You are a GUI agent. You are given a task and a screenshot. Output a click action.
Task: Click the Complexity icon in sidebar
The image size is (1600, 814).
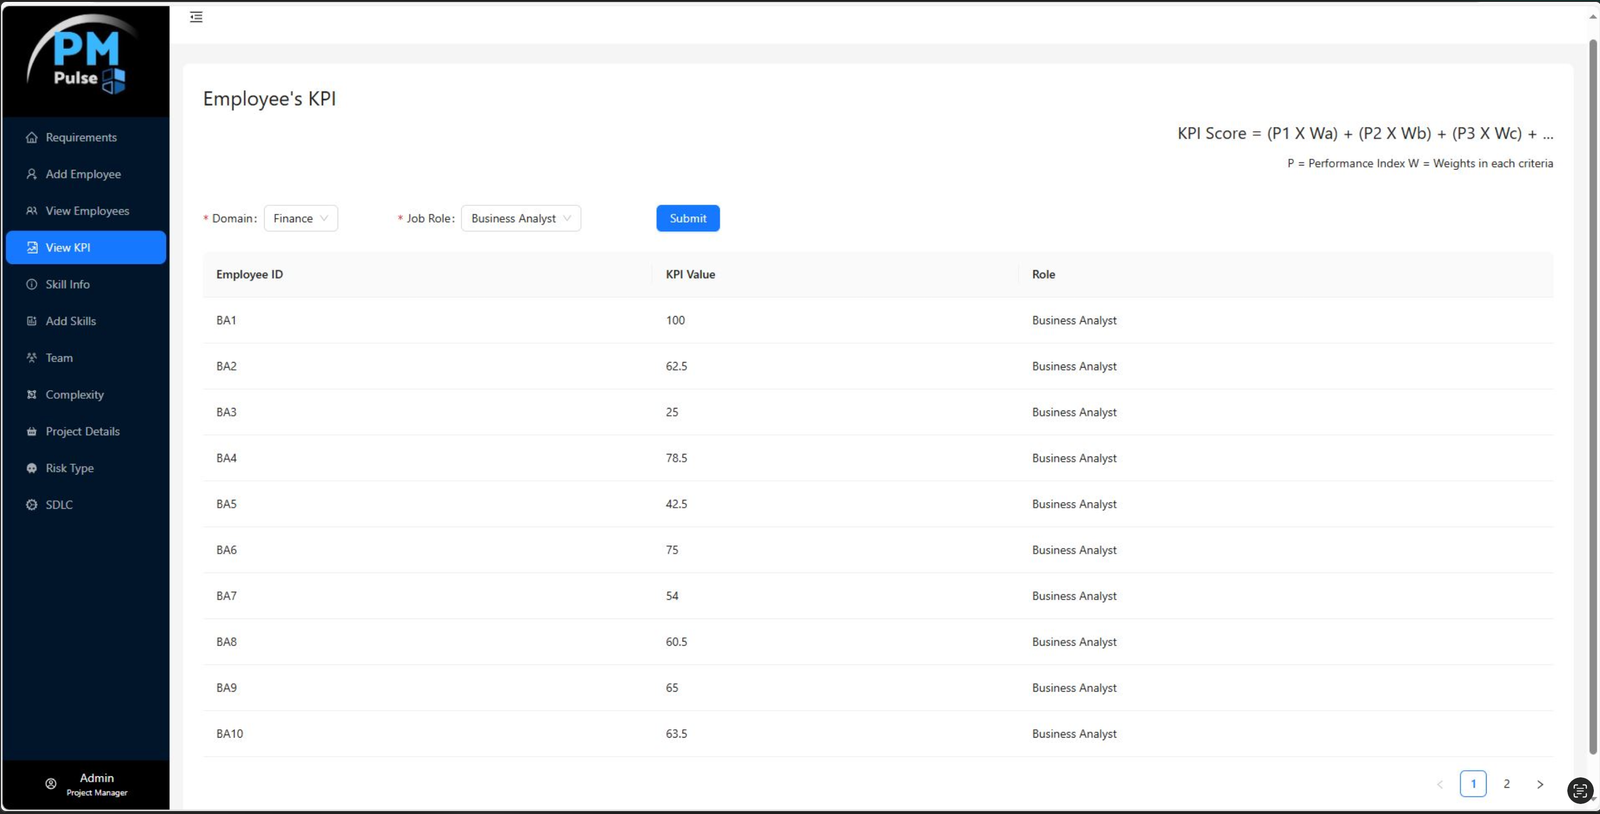pyautogui.click(x=32, y=395)
